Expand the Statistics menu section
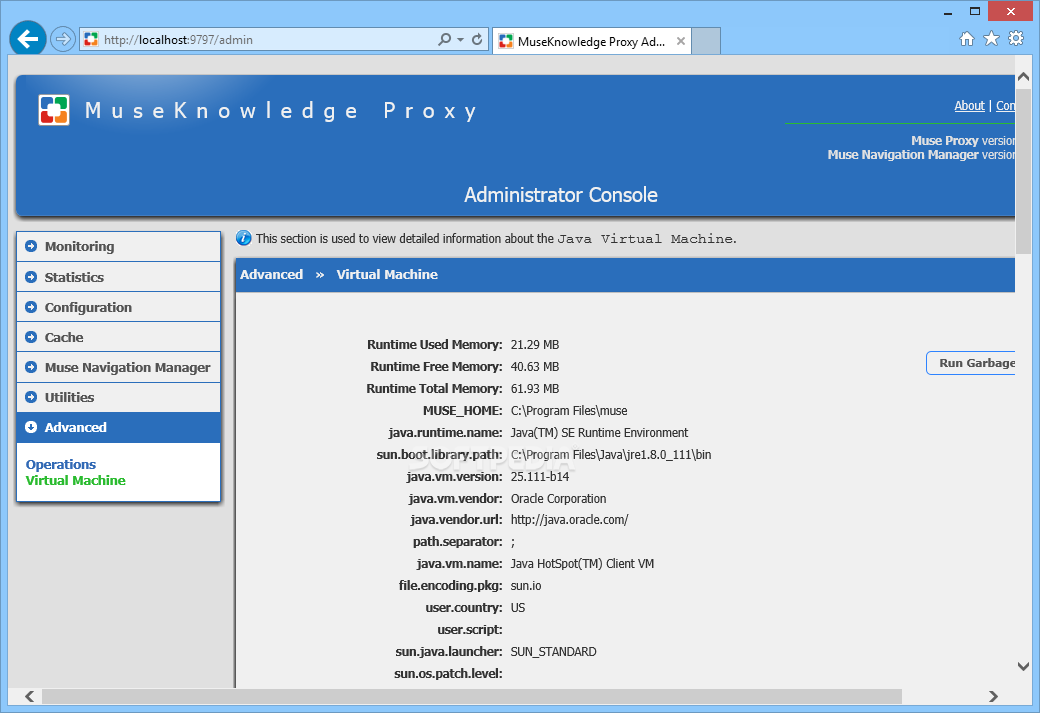The width and height of the screenshot is (1040, 713). coord(119,277)
